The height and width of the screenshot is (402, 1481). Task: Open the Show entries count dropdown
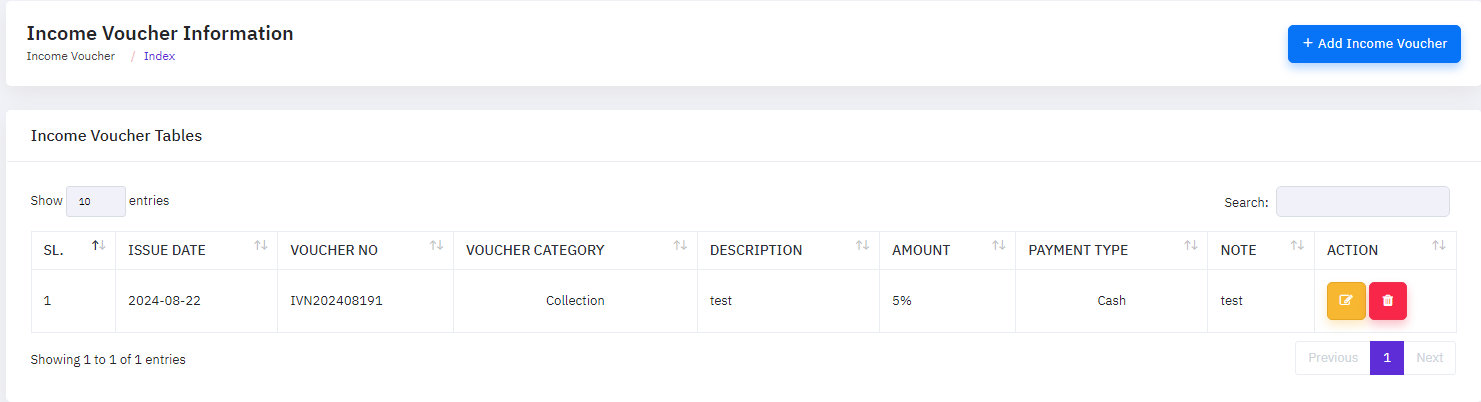pyautogui.click(x=96, y=201)
